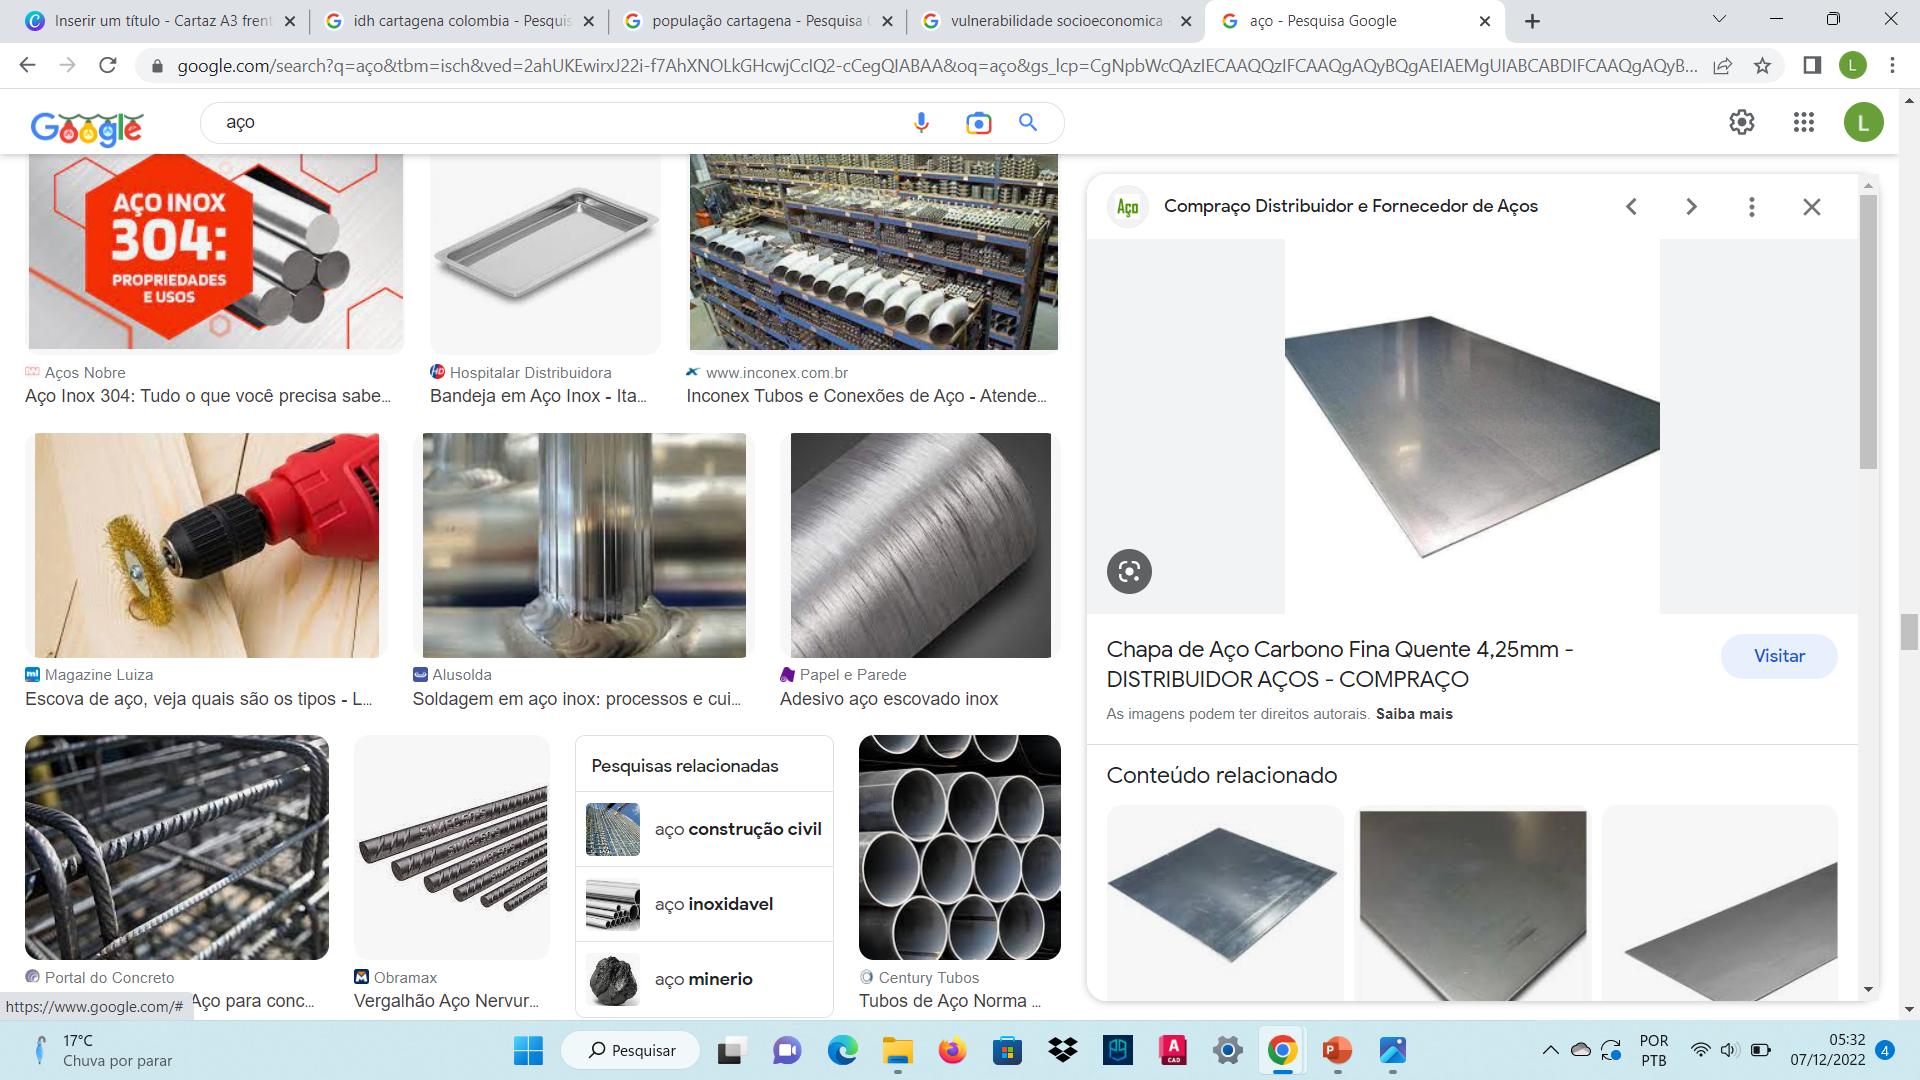
Task: Open the Google apps grid
Action: (x=1803, y=122)
